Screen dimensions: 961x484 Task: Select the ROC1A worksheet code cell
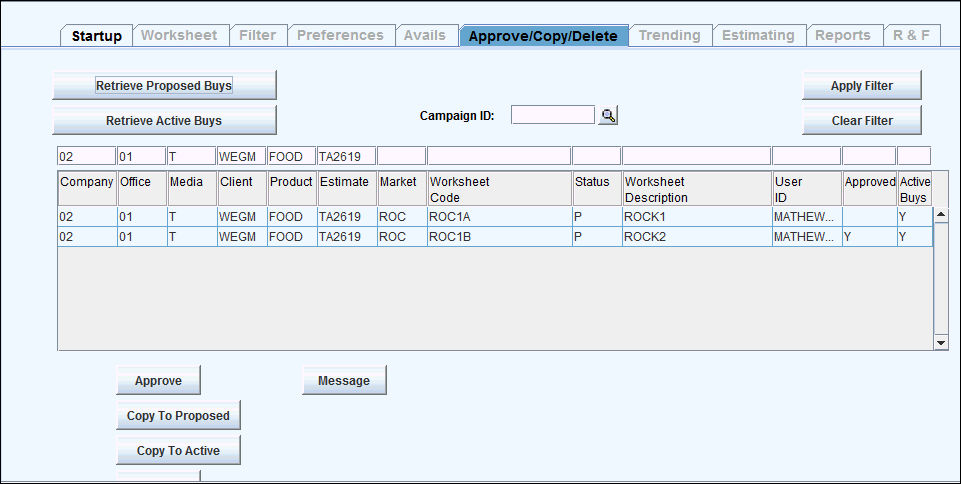(499, 217)
